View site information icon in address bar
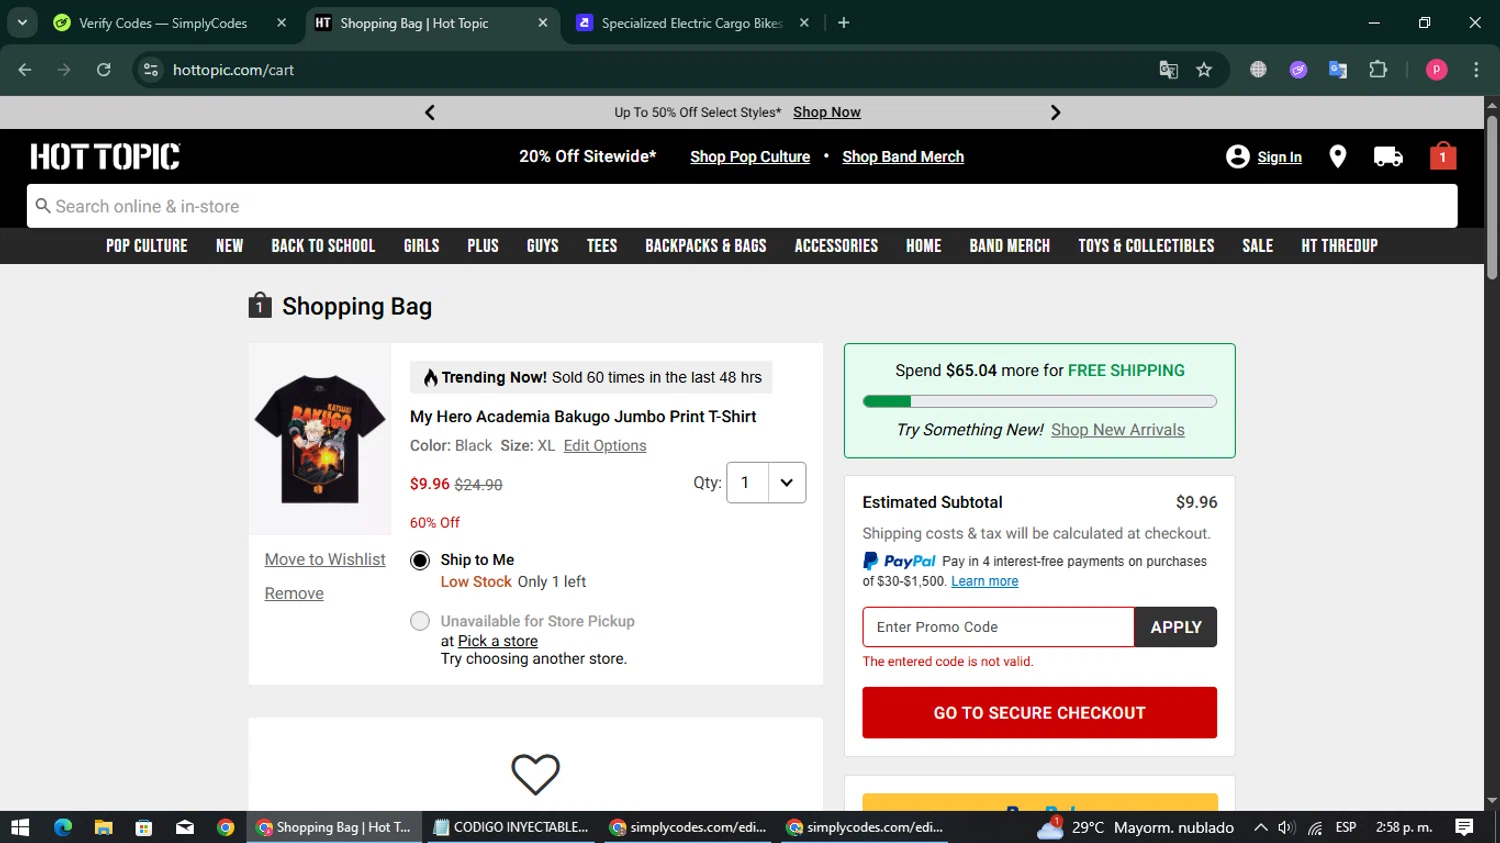 [x=151, y=70]
